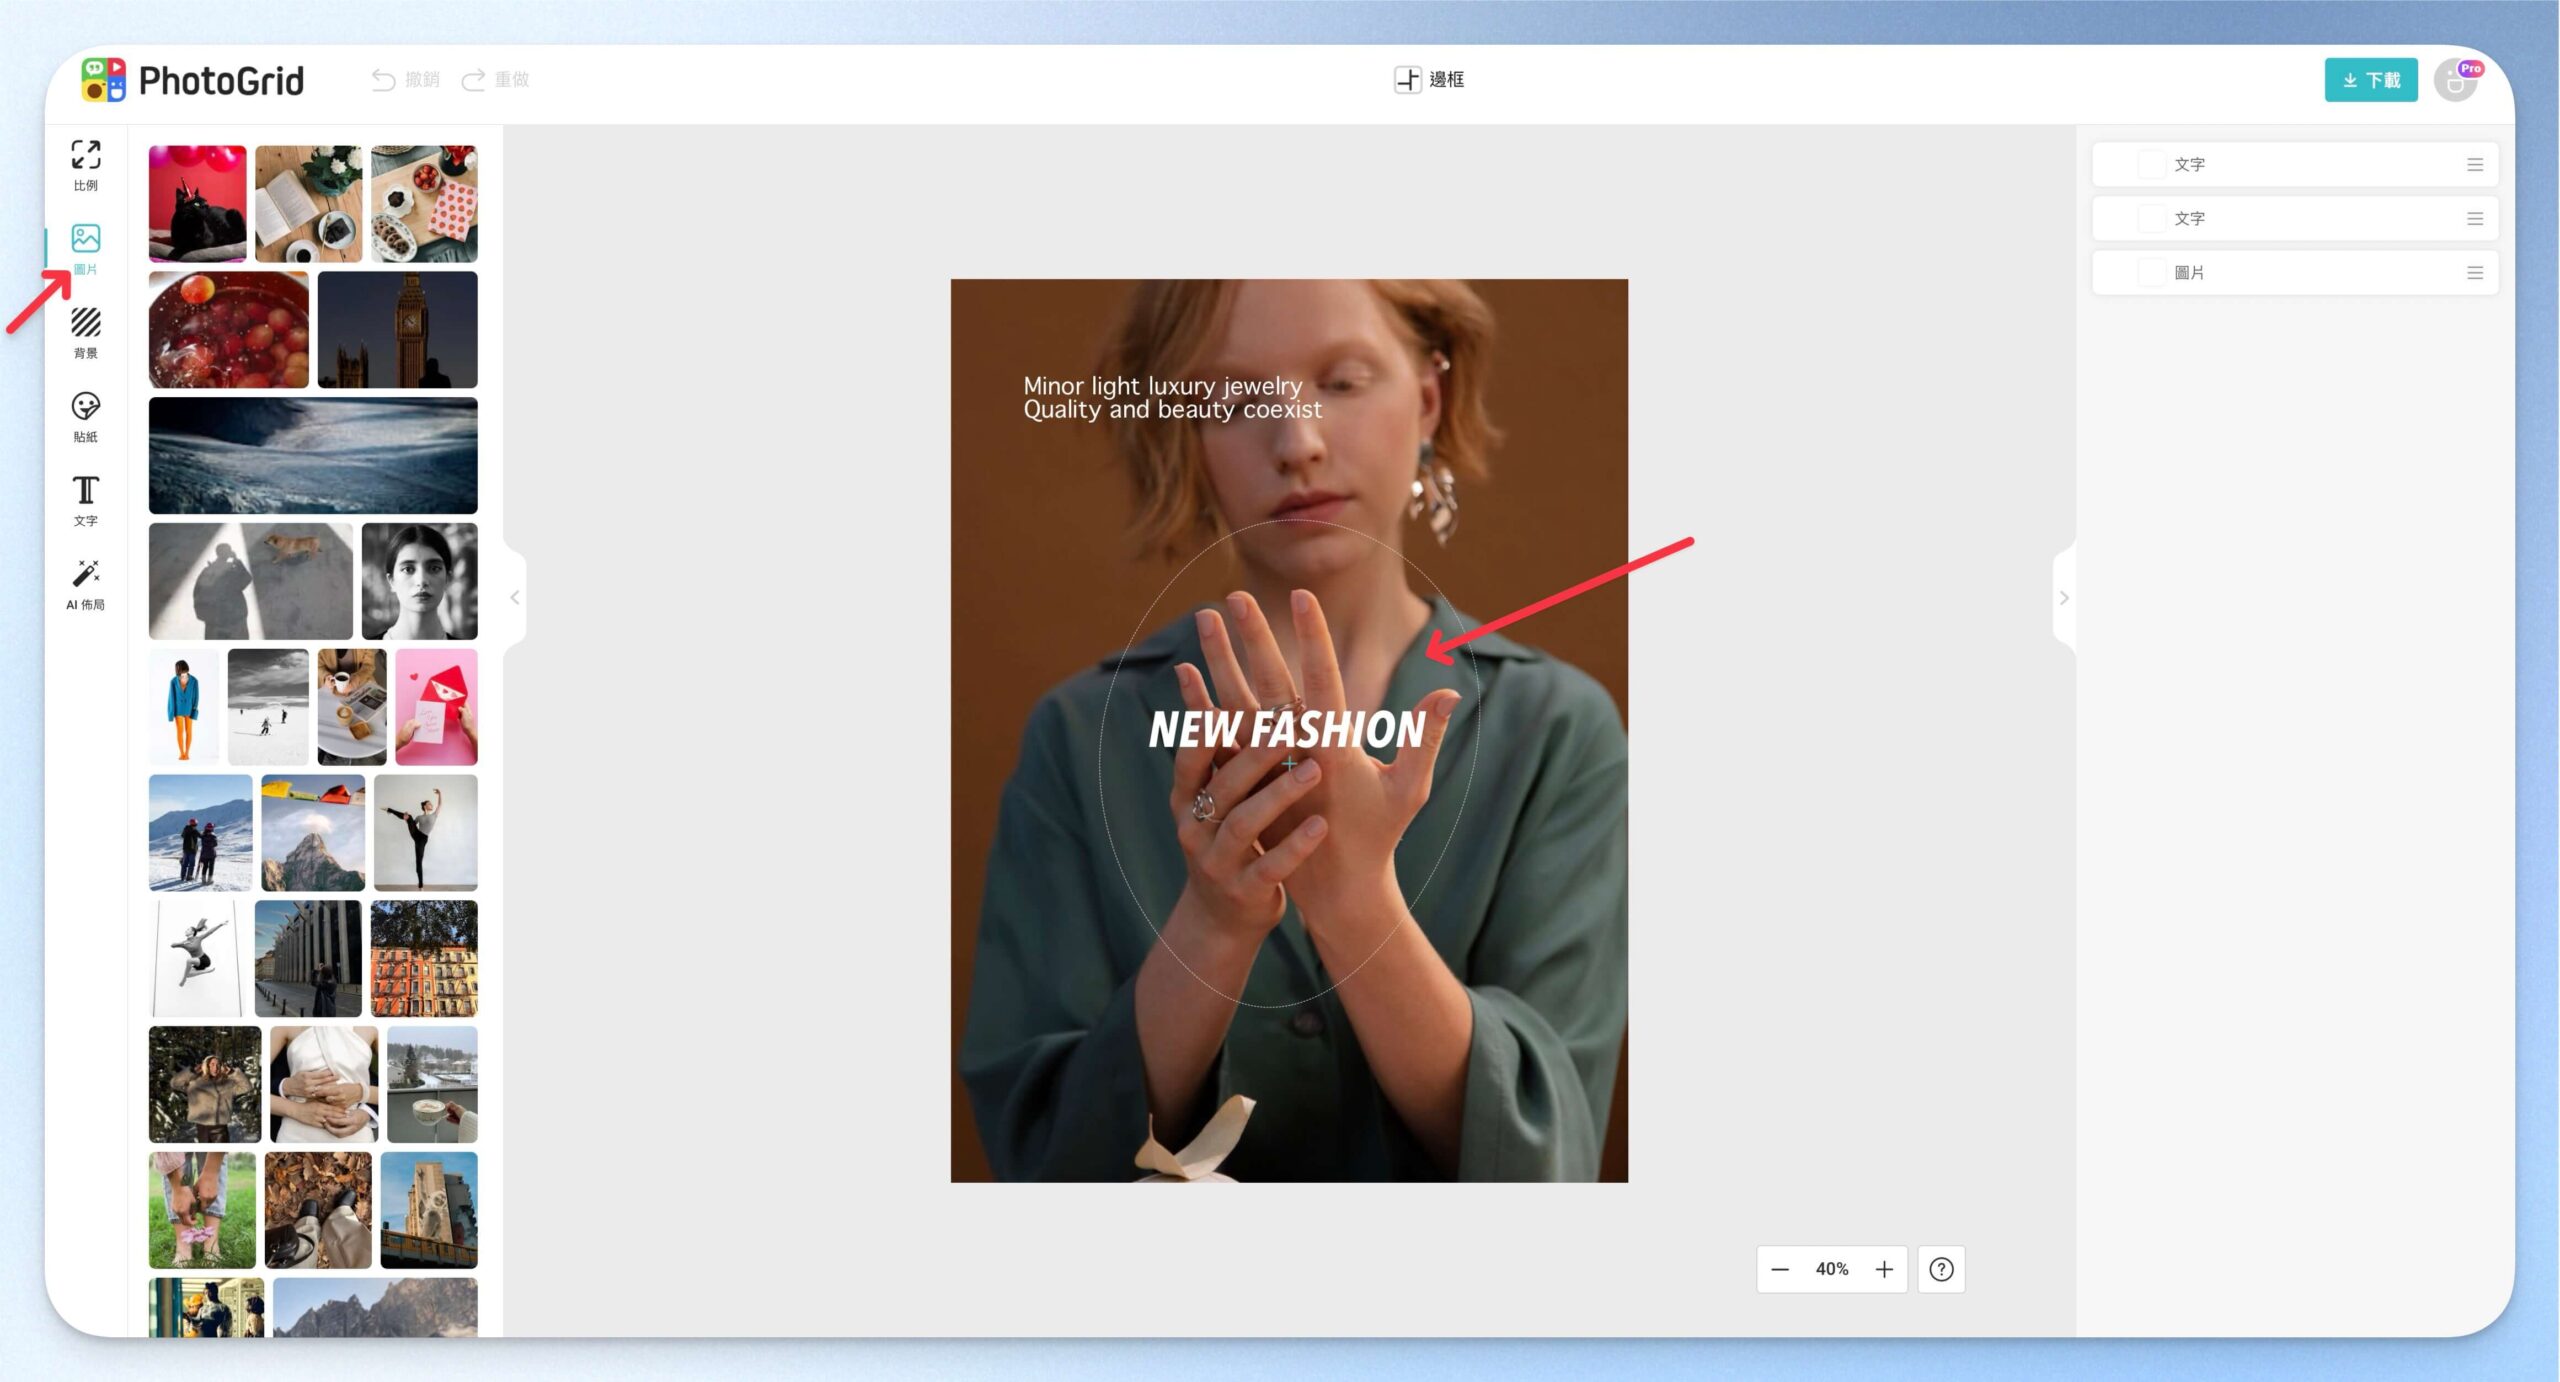Select the 文字 text tool
This screenshot has height=1382, width=2560.
(86, 501)
